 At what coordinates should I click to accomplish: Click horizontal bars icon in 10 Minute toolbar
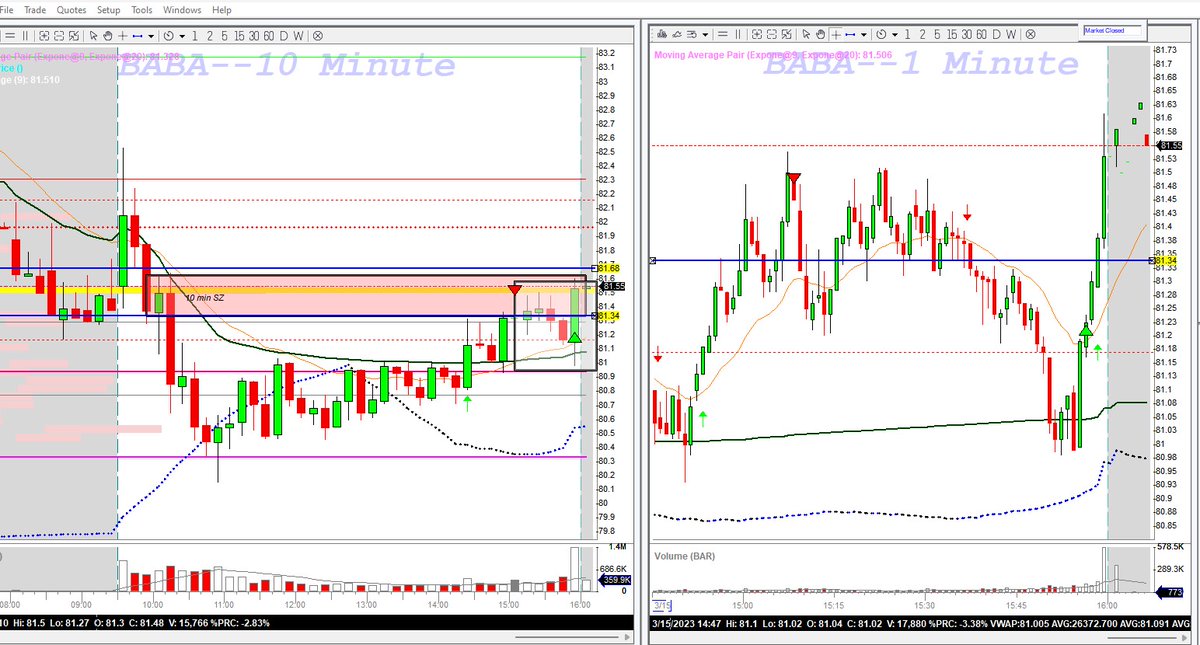(x=10, y=36)
